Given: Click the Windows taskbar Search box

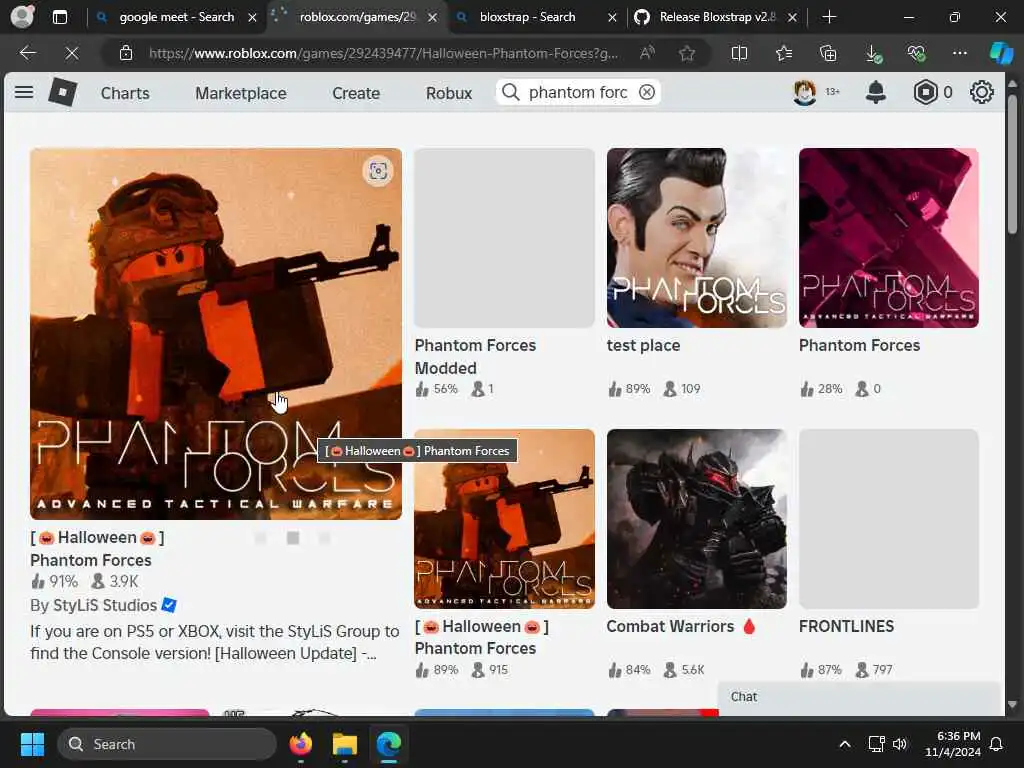Looking at the screenshot, I should (167, 744).
